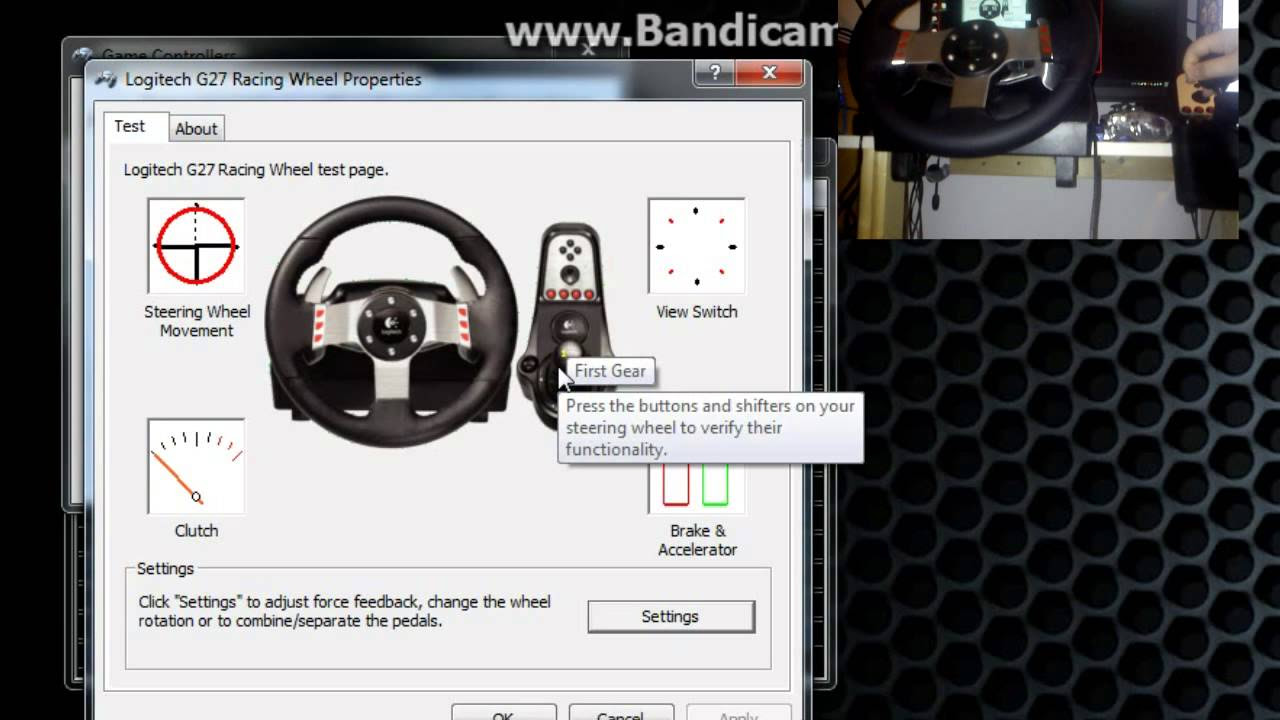The height and width of the screenshot is (720, 1280).
Task: Click the 'Settings' group box heading
Action: pos(165,569)
